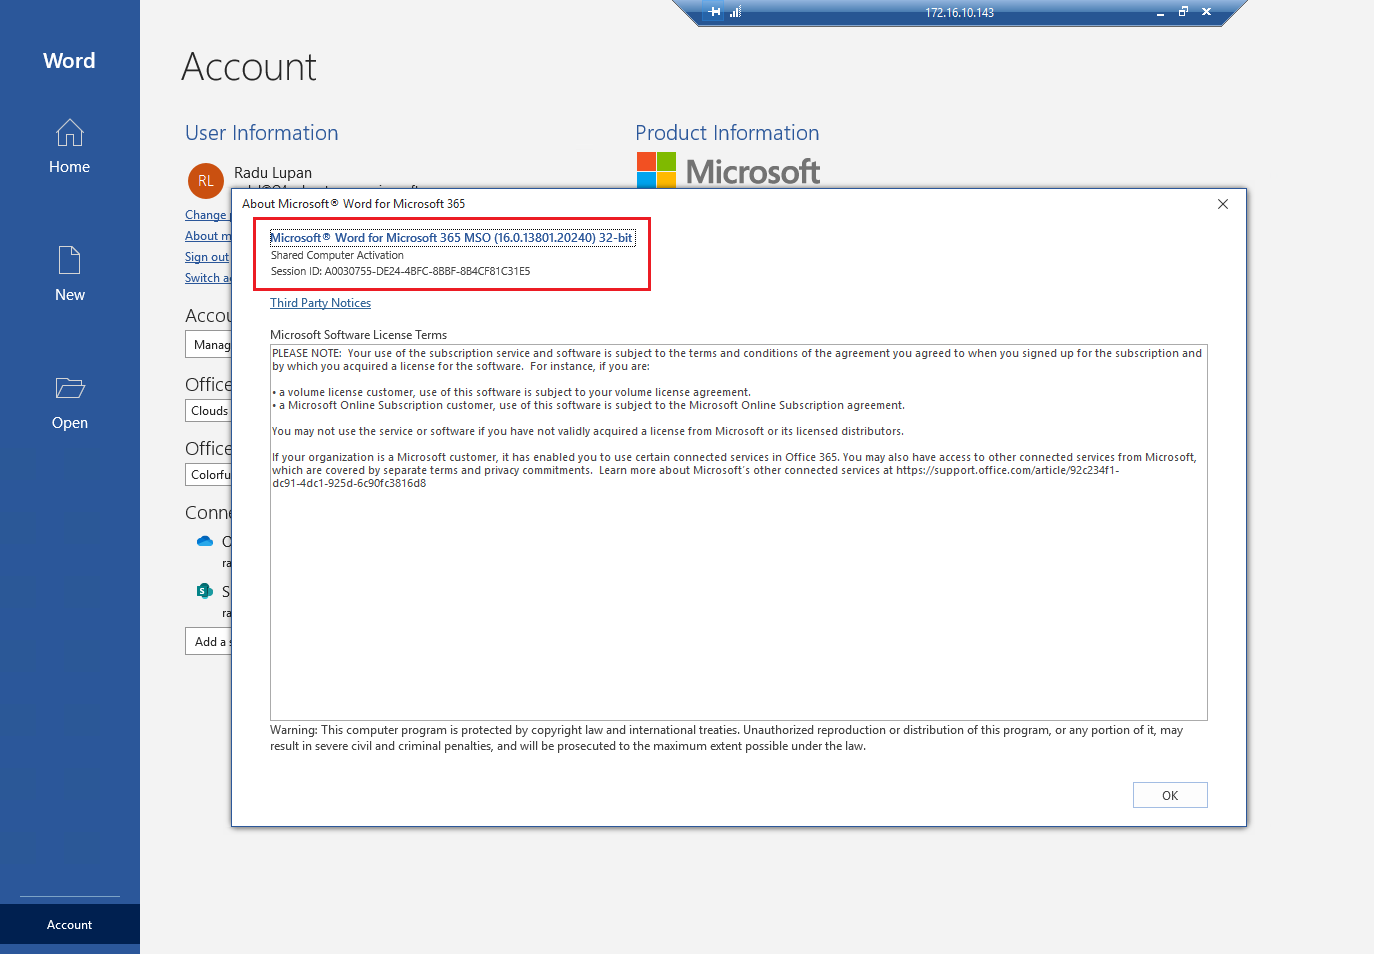Click the OneDrive cloud icon
The height and width of the screenshot is (954, 1374).
[x=205, y=541]
